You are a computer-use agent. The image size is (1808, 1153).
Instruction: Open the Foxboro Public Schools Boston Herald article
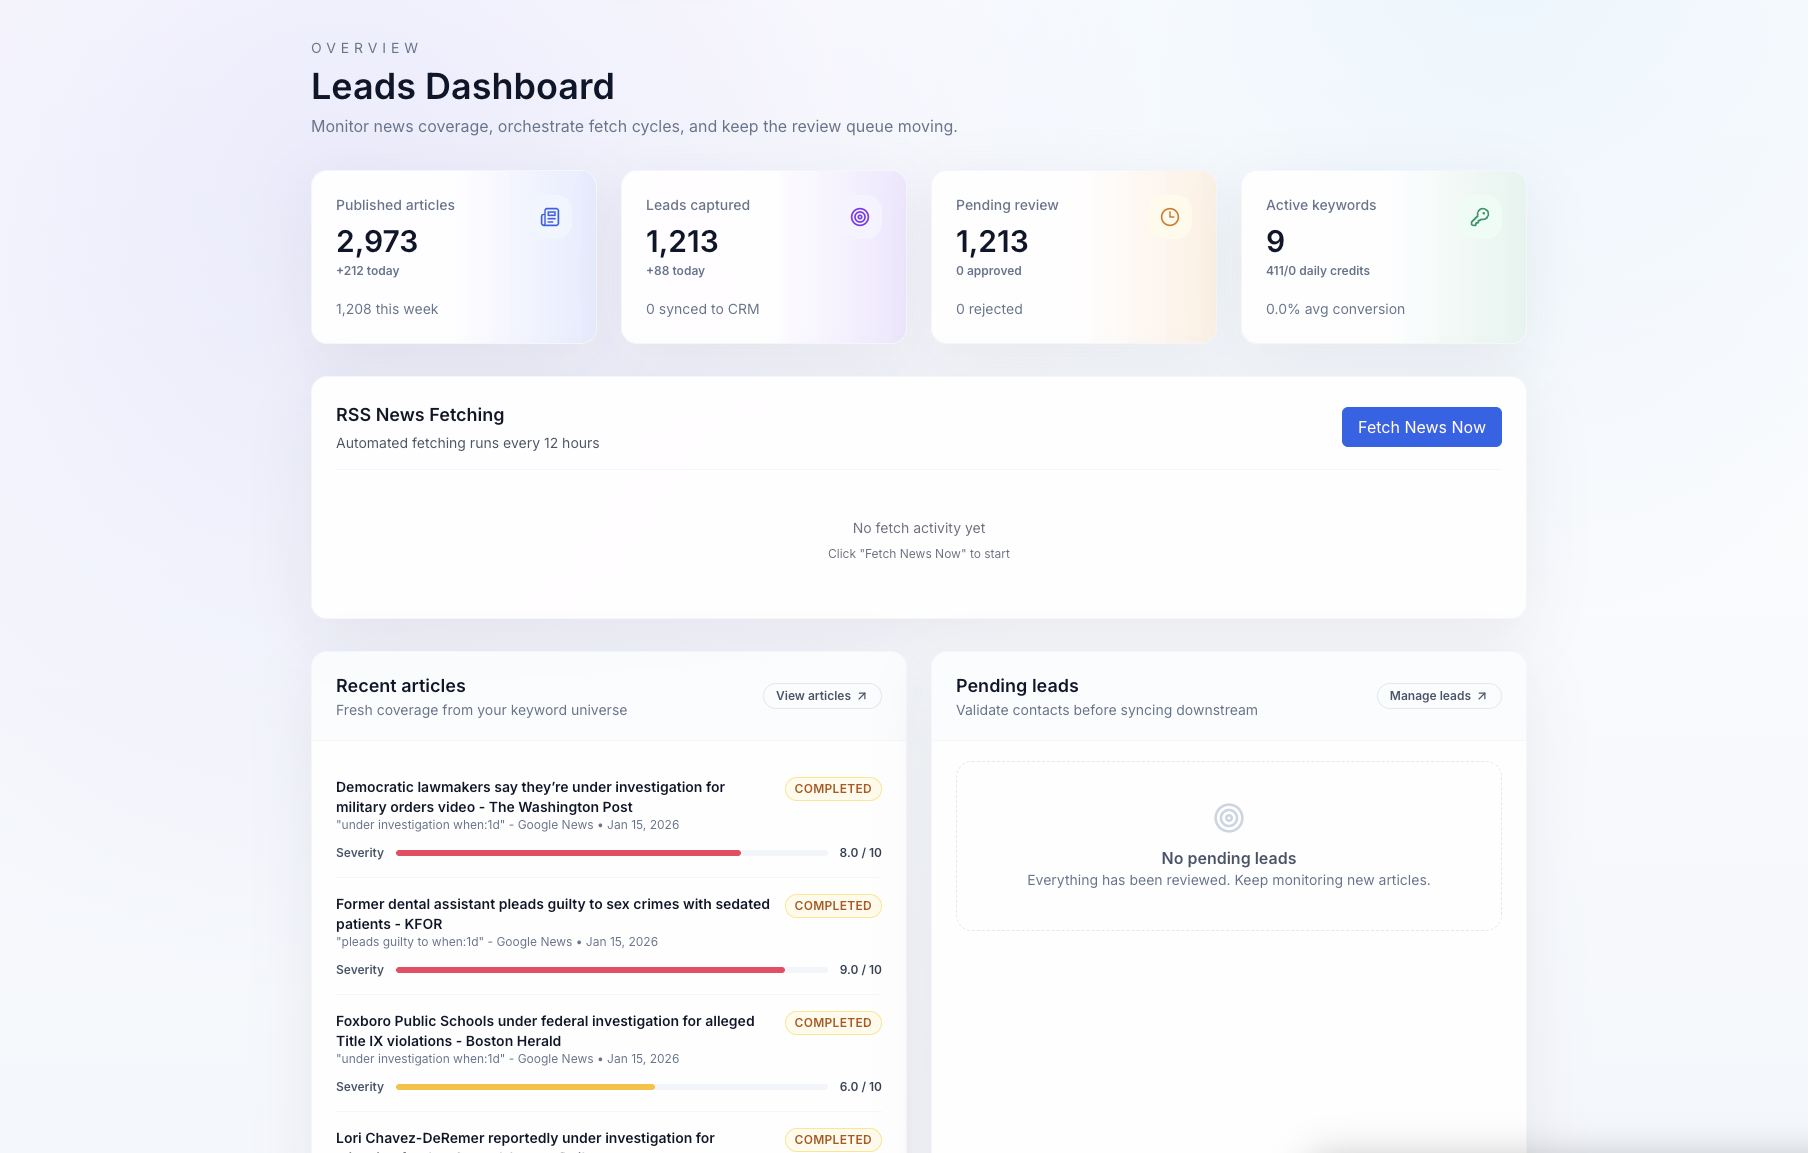point(545,1031)
